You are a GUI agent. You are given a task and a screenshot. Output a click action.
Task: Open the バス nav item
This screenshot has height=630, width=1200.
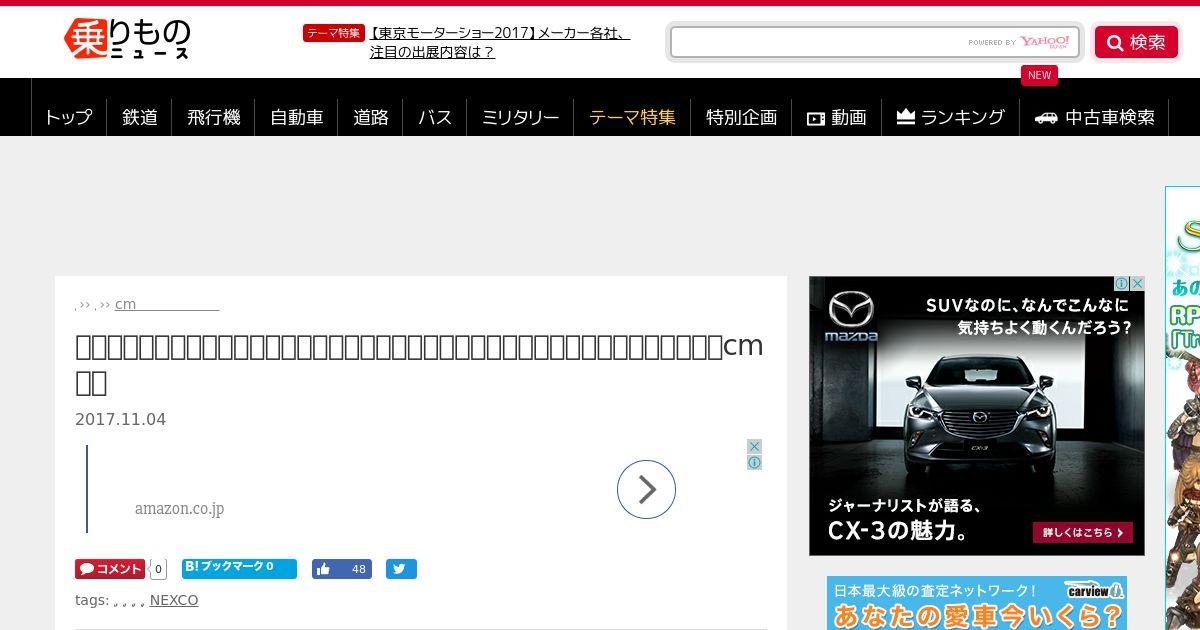pyautogui.click(x=435, y=117)
